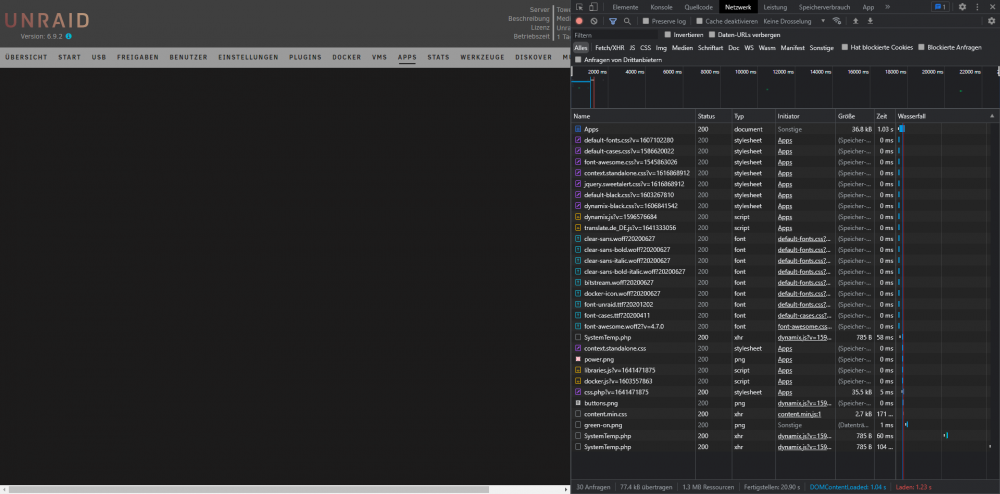Open the Keine Drosselung throttling dropdown

[794, 21]
